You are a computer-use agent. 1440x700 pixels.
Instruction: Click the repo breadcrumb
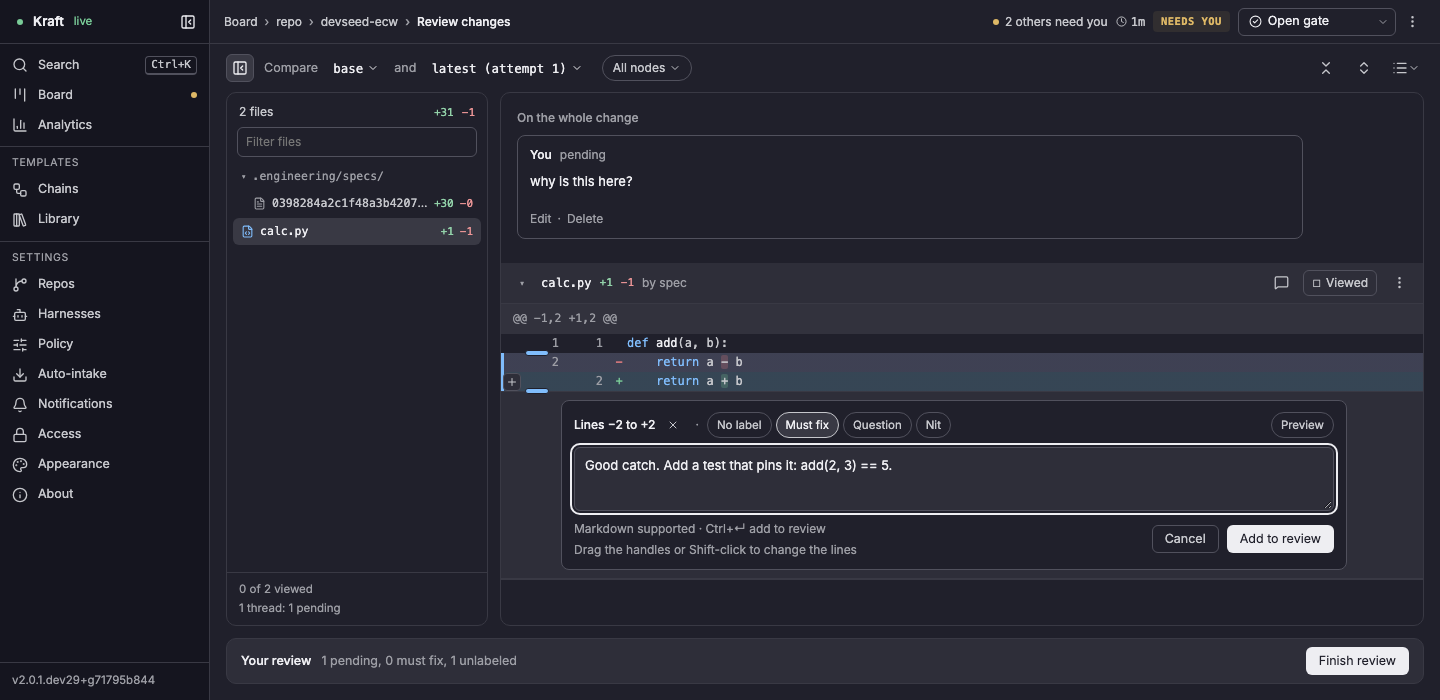289,21
